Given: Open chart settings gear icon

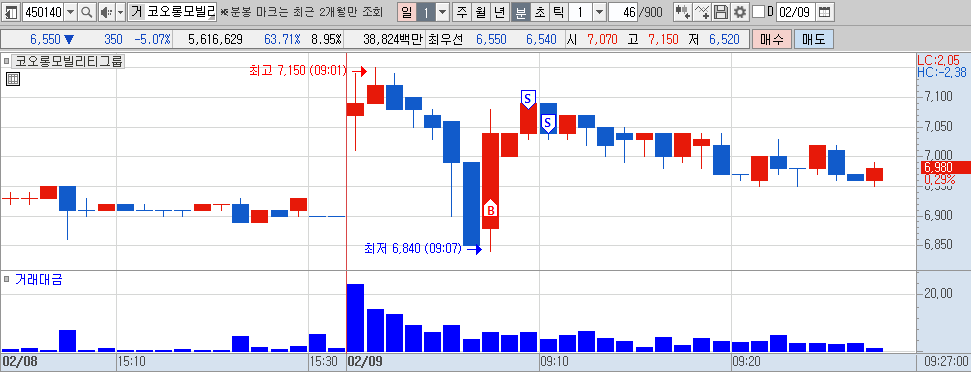Looking at the screenshot, I should click(x=739, y=11).
